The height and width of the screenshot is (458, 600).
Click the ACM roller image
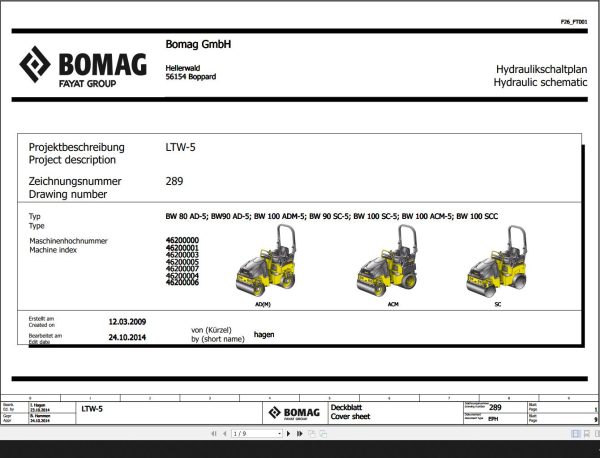tap(387, 261)
